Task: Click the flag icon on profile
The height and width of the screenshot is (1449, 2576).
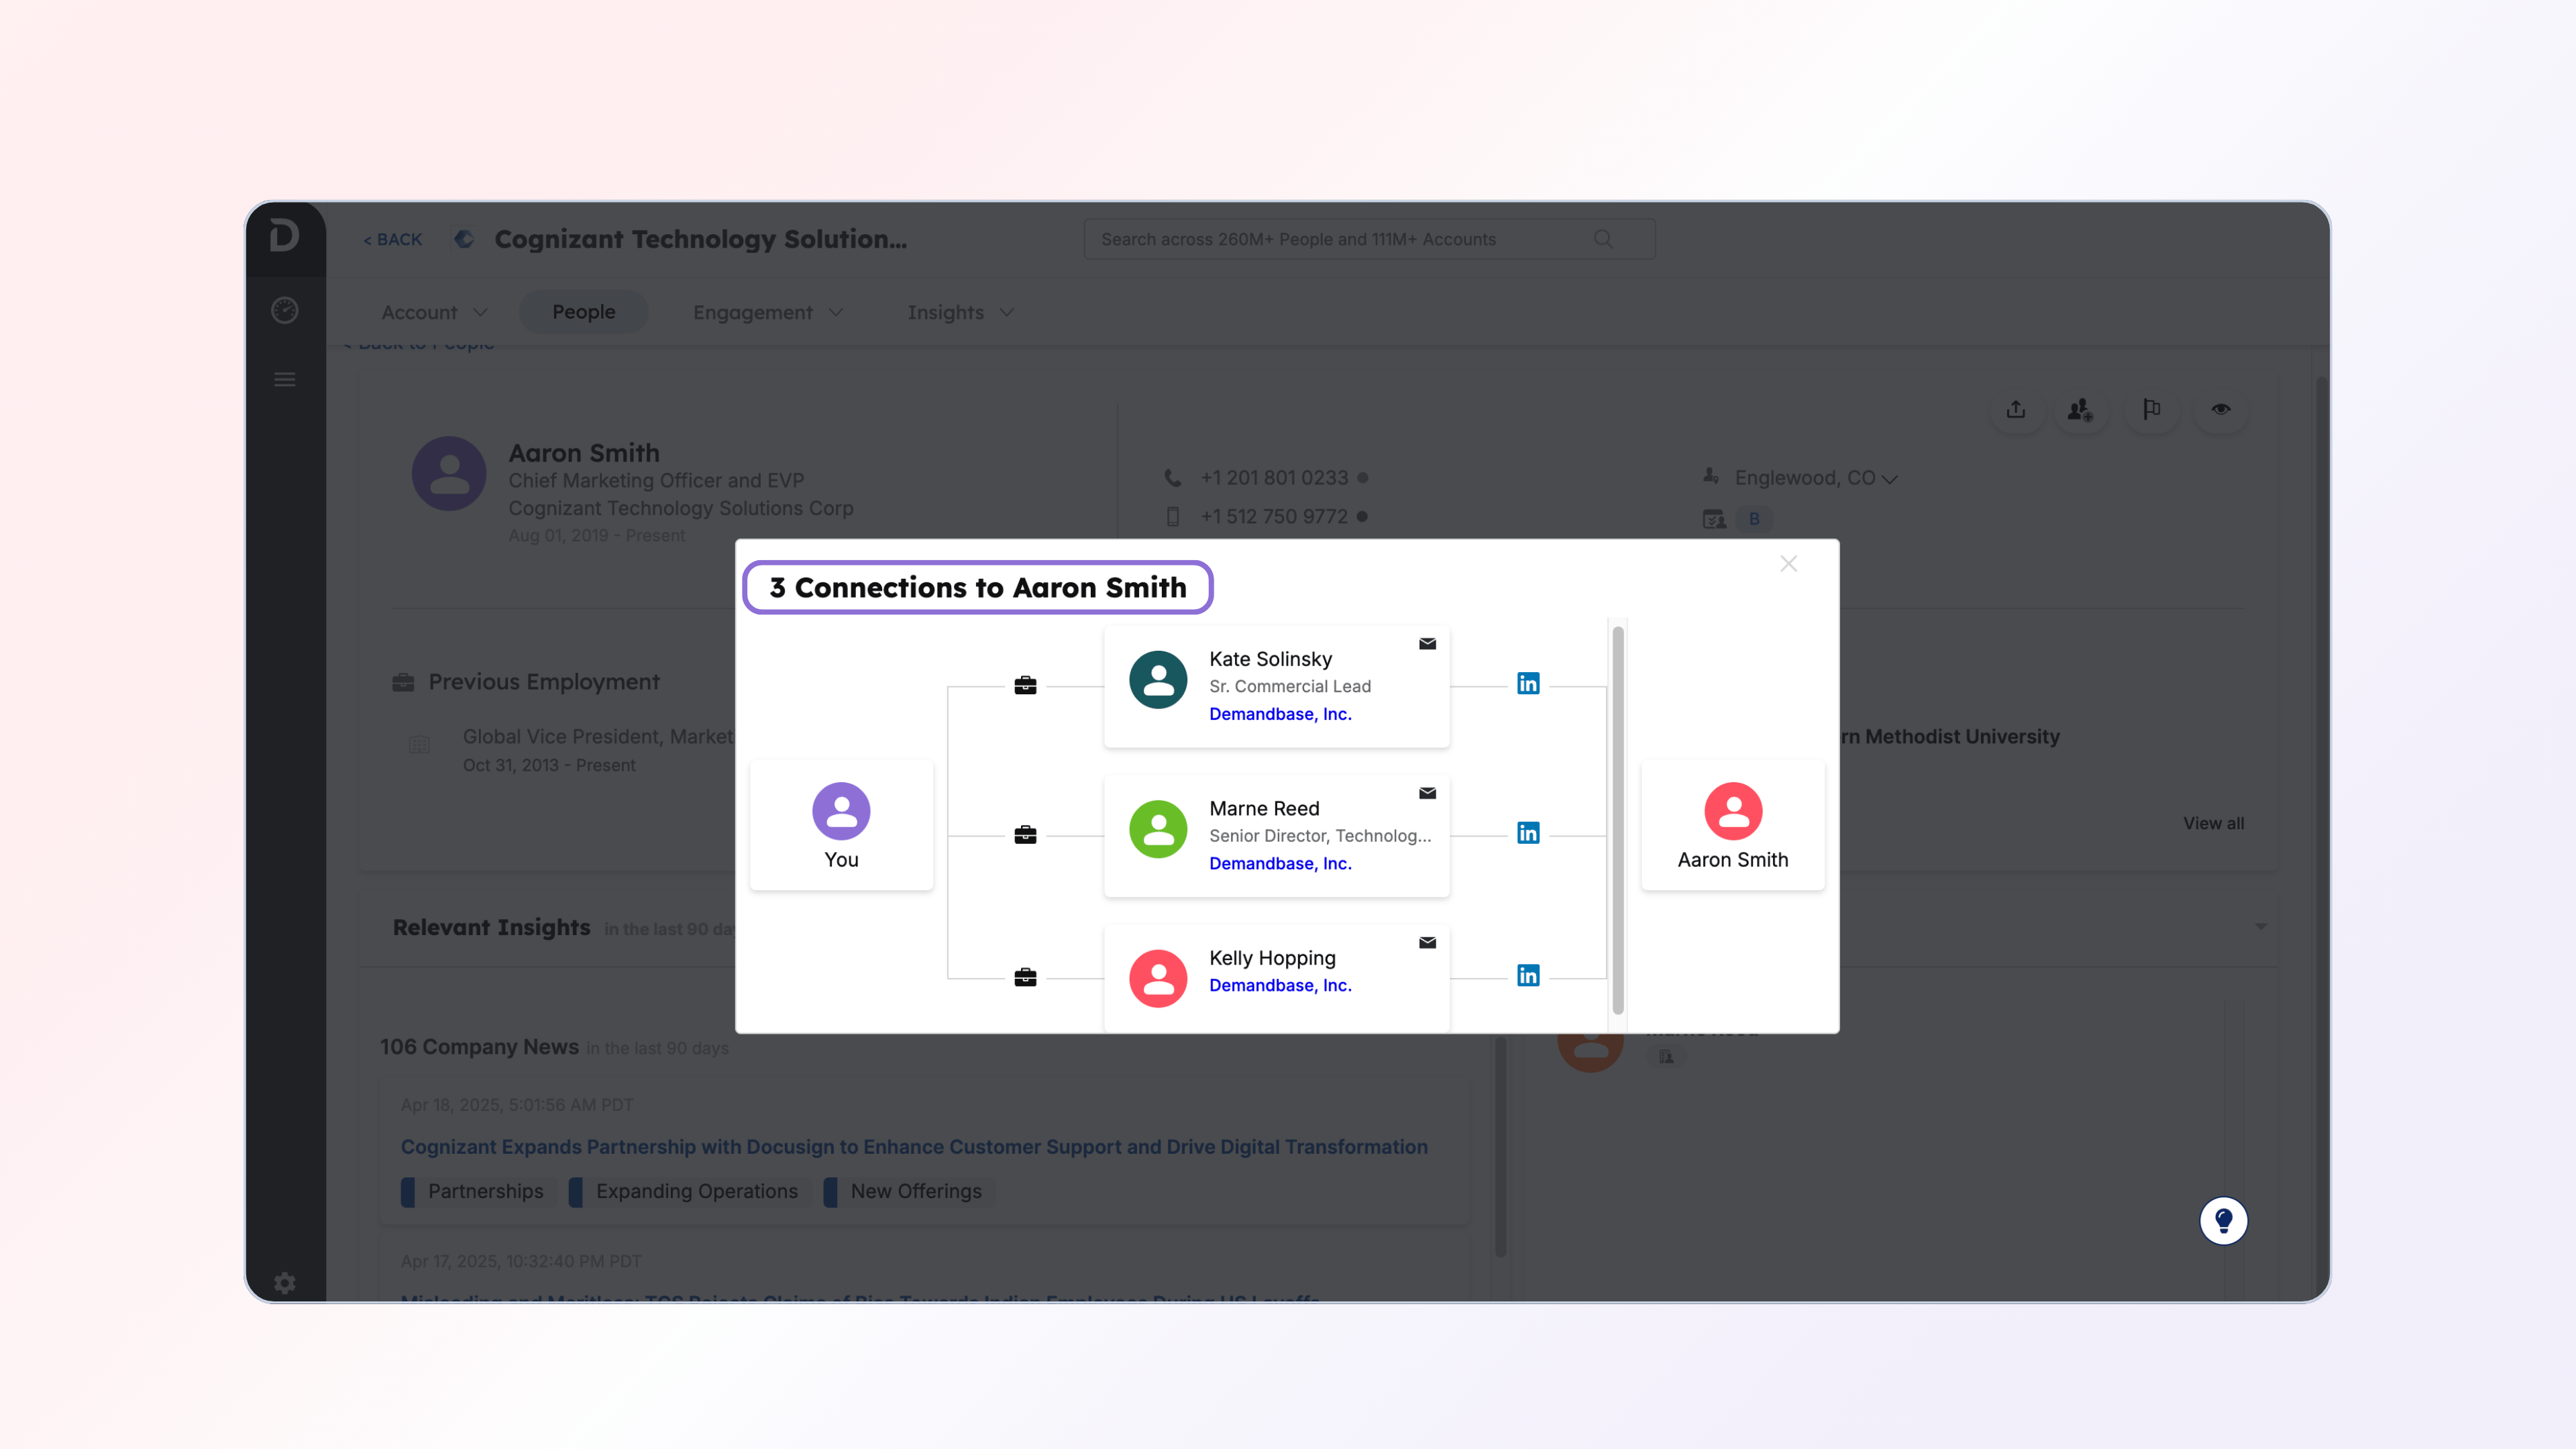Action: 2151,410
